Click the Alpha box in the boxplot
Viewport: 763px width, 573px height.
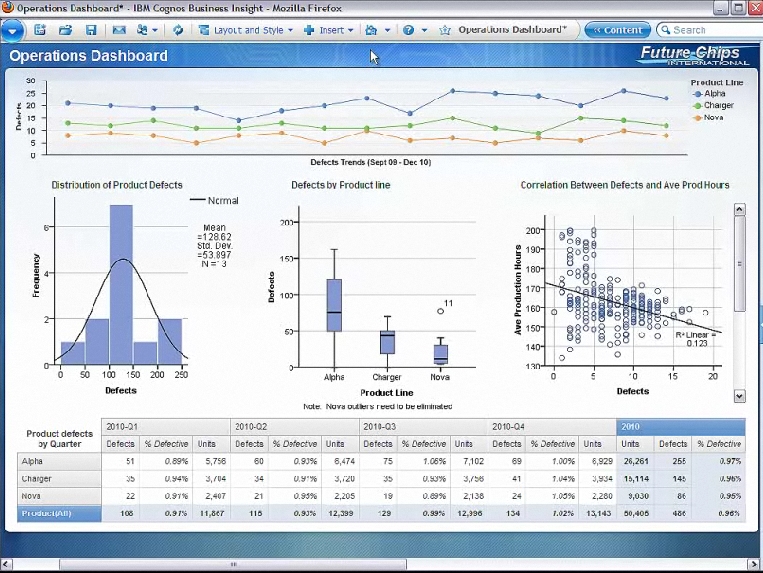tap(334, 305)
